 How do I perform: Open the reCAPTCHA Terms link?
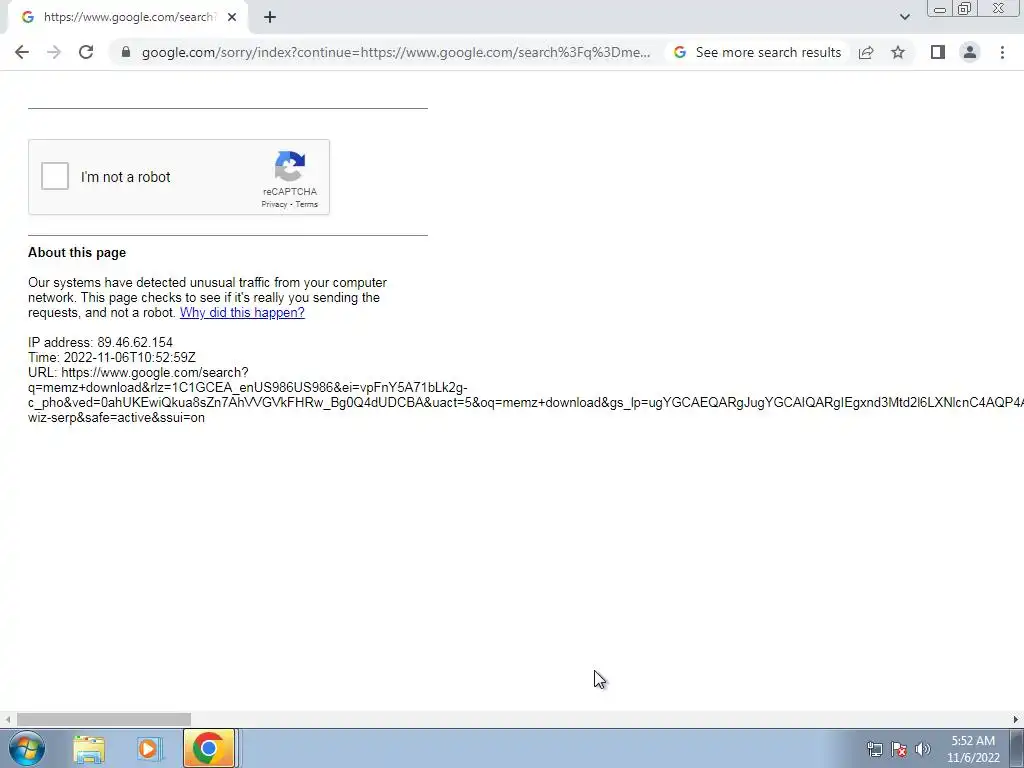point(306,204)
